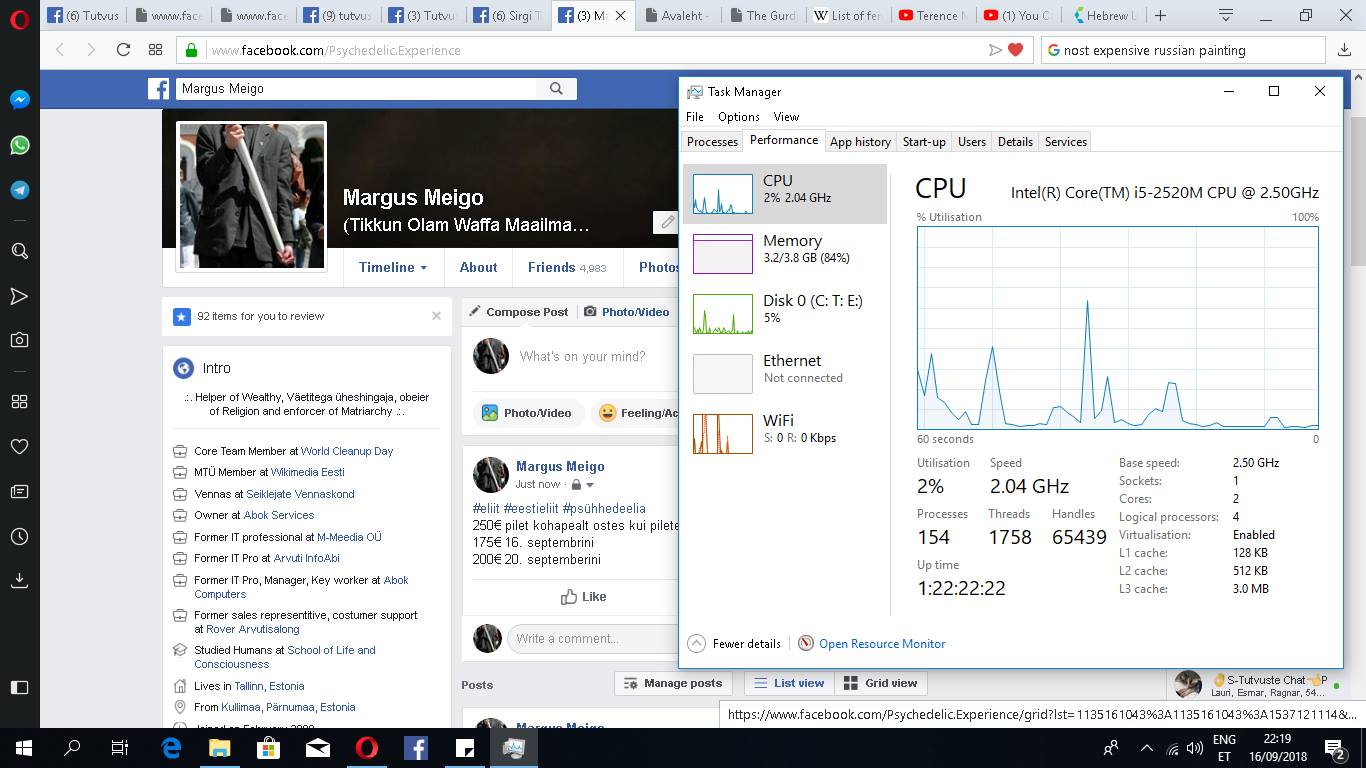Switch to App history tab
Screen dimensions: 1366x768
tap(860, 142)
